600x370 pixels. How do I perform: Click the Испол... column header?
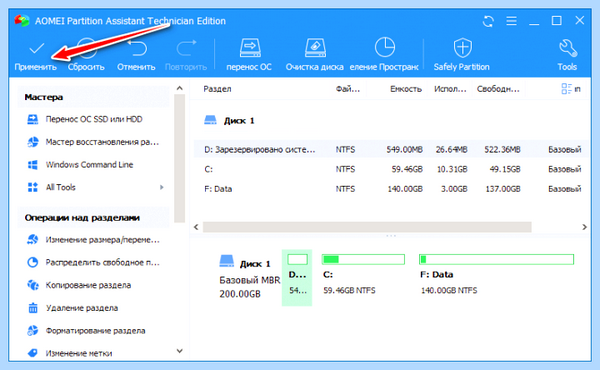pyautogui.click(x=450, y=89)
